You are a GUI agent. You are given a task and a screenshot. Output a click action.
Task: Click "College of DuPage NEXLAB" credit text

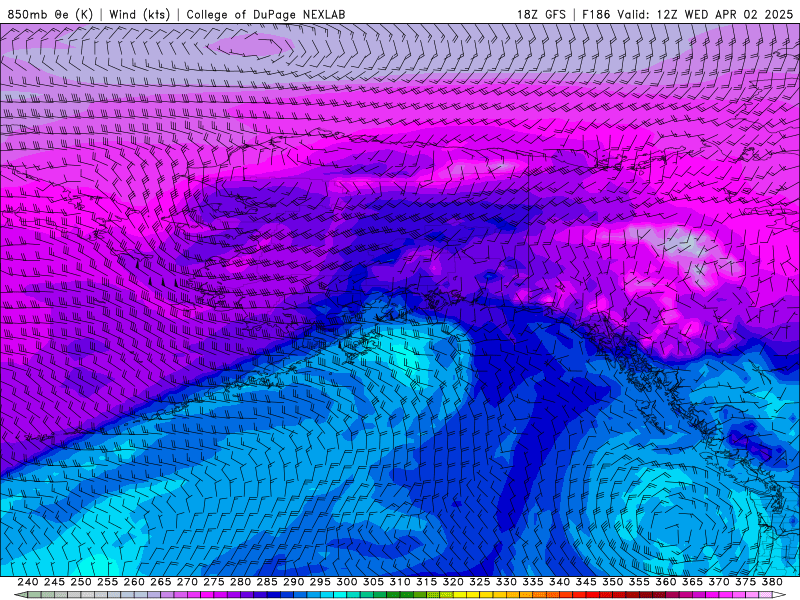[x=266, y=14]
